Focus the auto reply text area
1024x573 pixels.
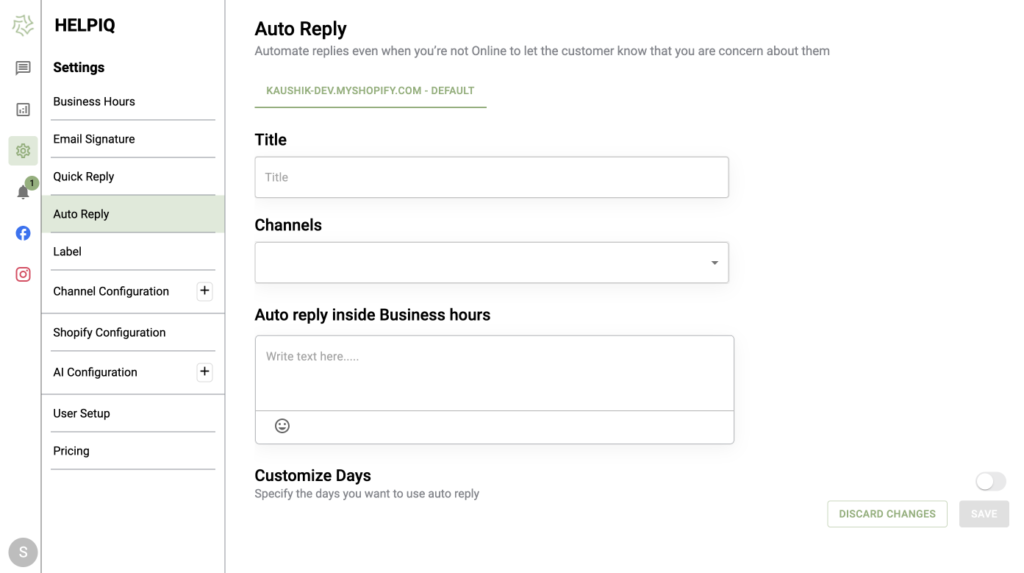coord(494,373)
